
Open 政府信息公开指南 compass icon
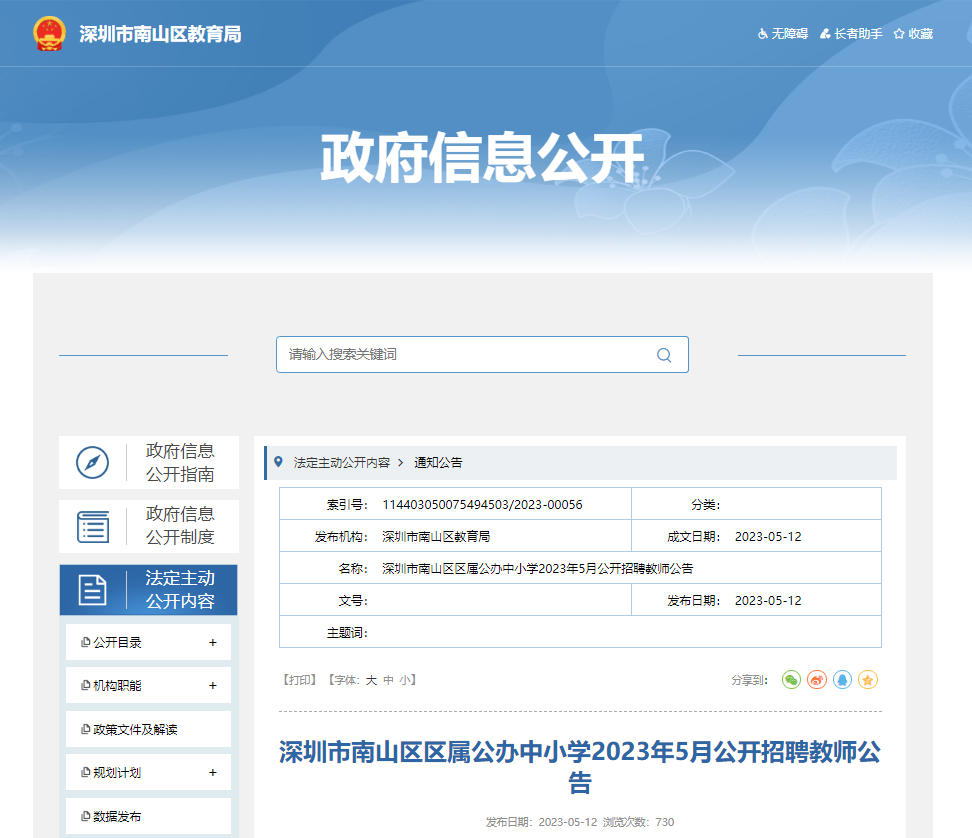(x=93, y=462)
